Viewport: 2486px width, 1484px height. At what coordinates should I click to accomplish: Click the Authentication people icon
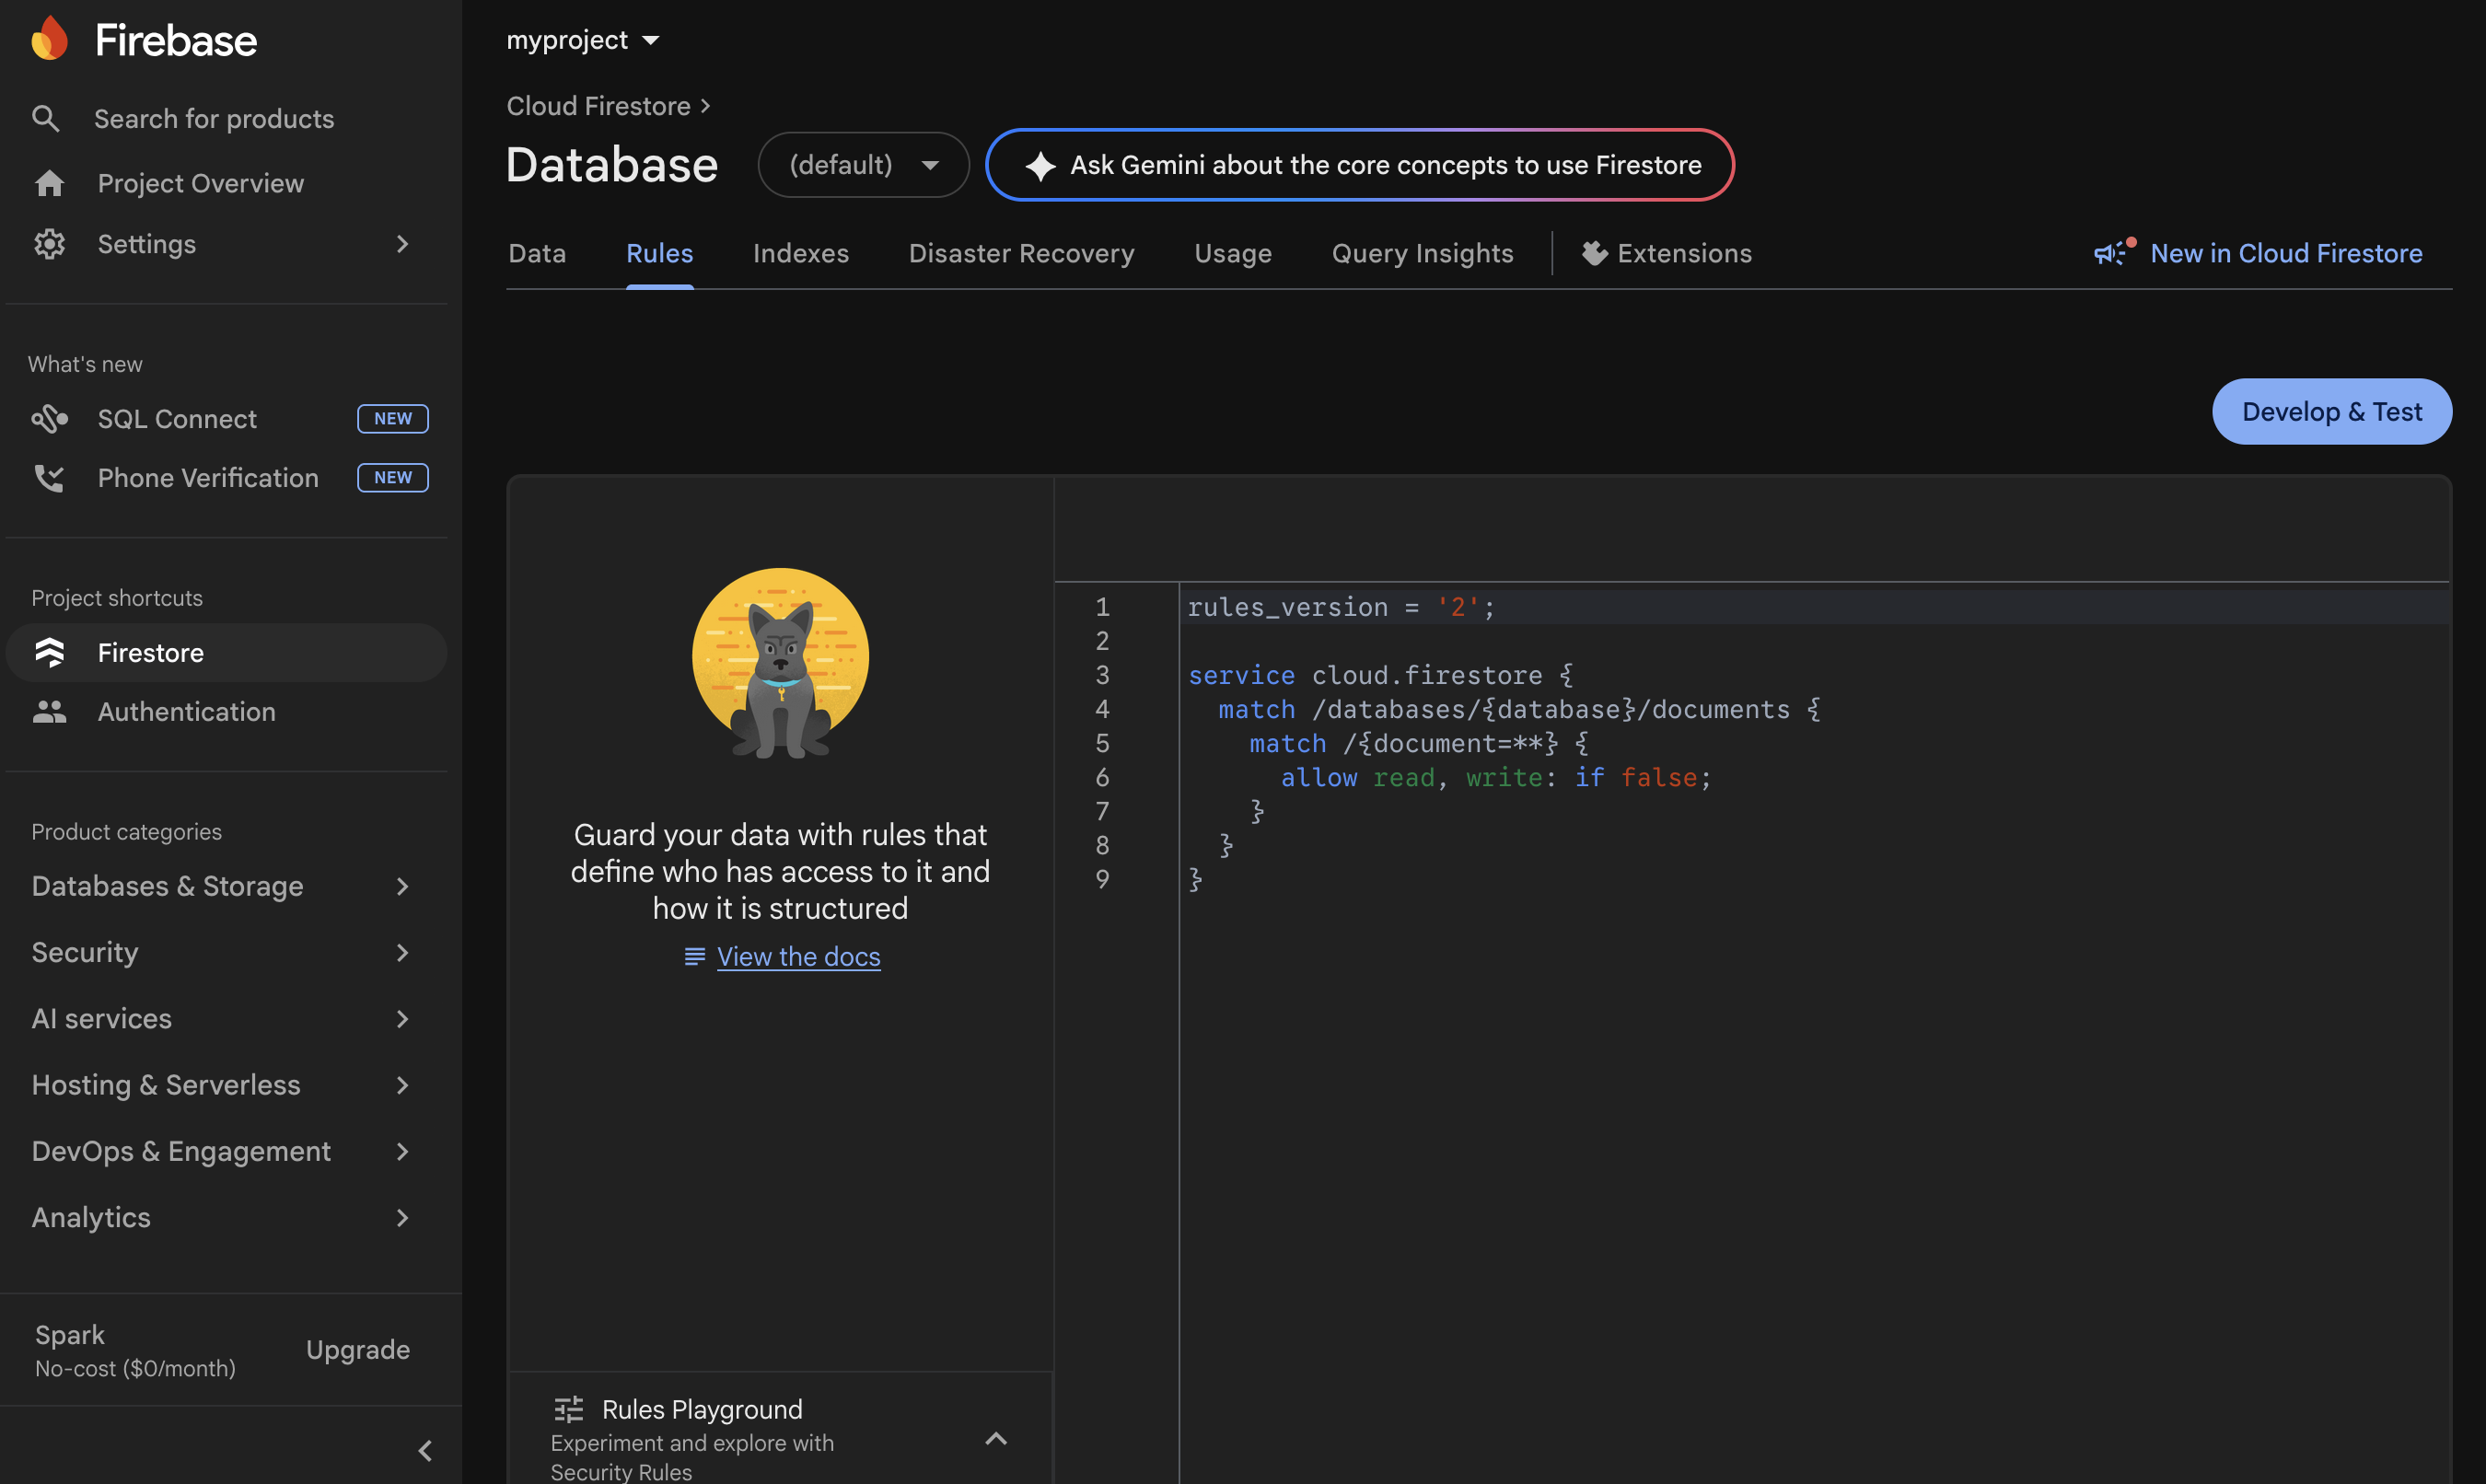tap(49, 711)
